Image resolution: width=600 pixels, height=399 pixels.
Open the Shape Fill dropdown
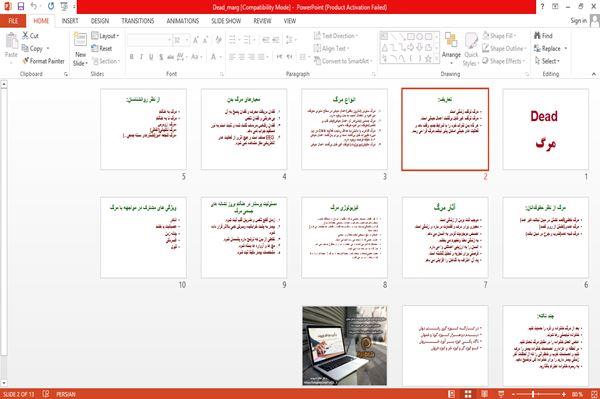(499, 36)
